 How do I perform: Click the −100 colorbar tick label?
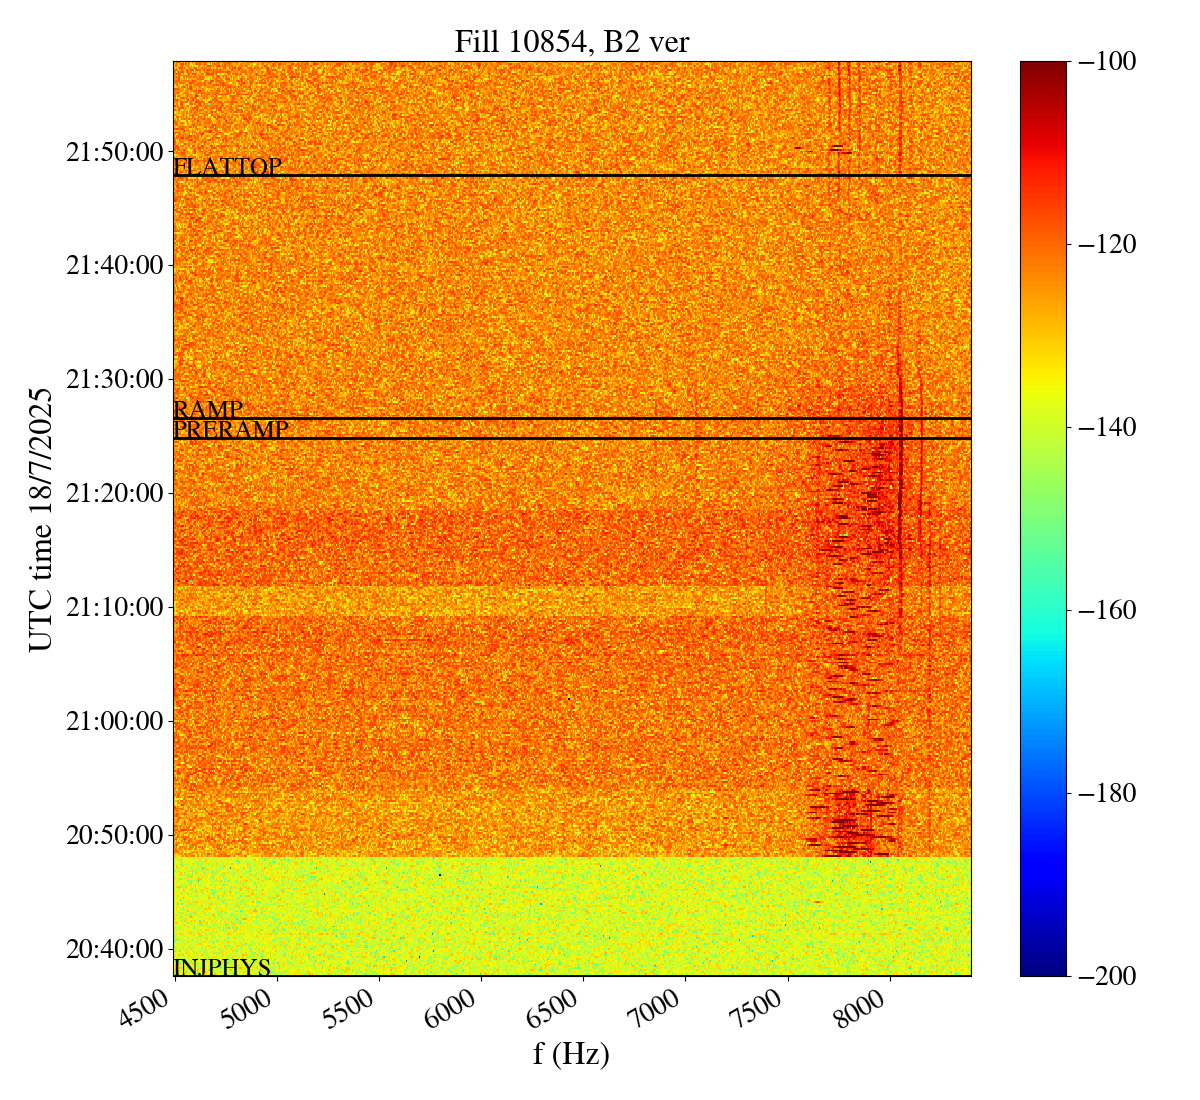pyautogui.click(x=1107, y=62)
